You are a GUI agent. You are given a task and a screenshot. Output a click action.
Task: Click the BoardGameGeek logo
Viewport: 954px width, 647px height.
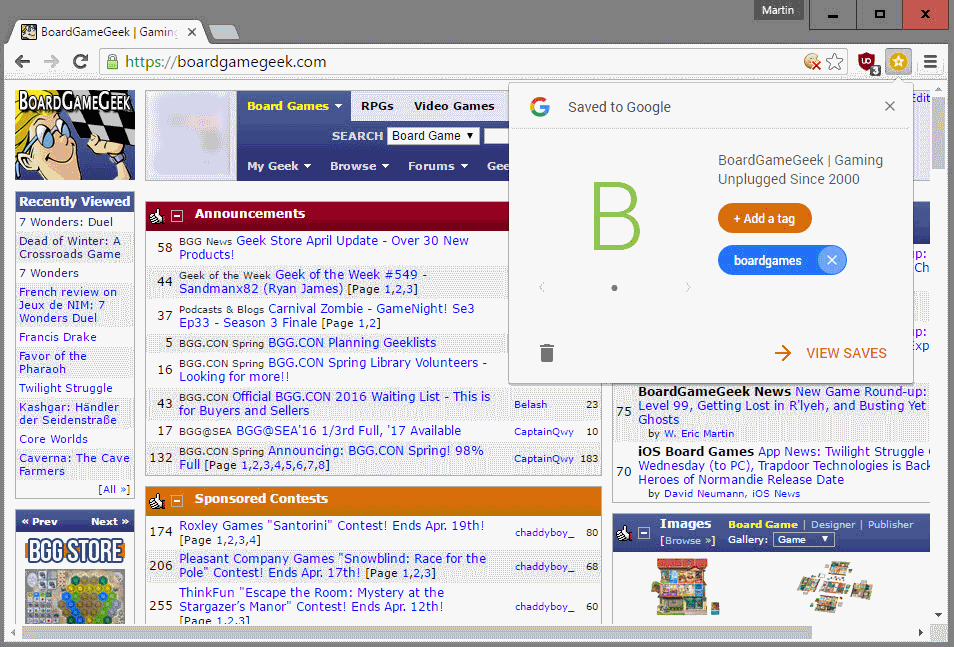[74, 135]
